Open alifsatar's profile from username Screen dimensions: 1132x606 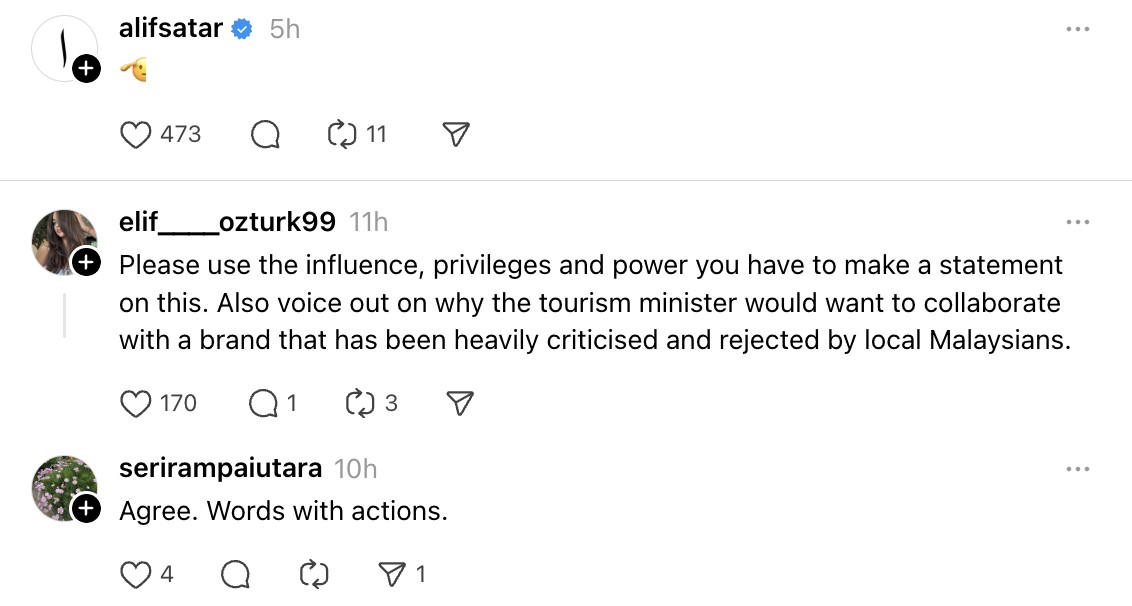(171, 29)
